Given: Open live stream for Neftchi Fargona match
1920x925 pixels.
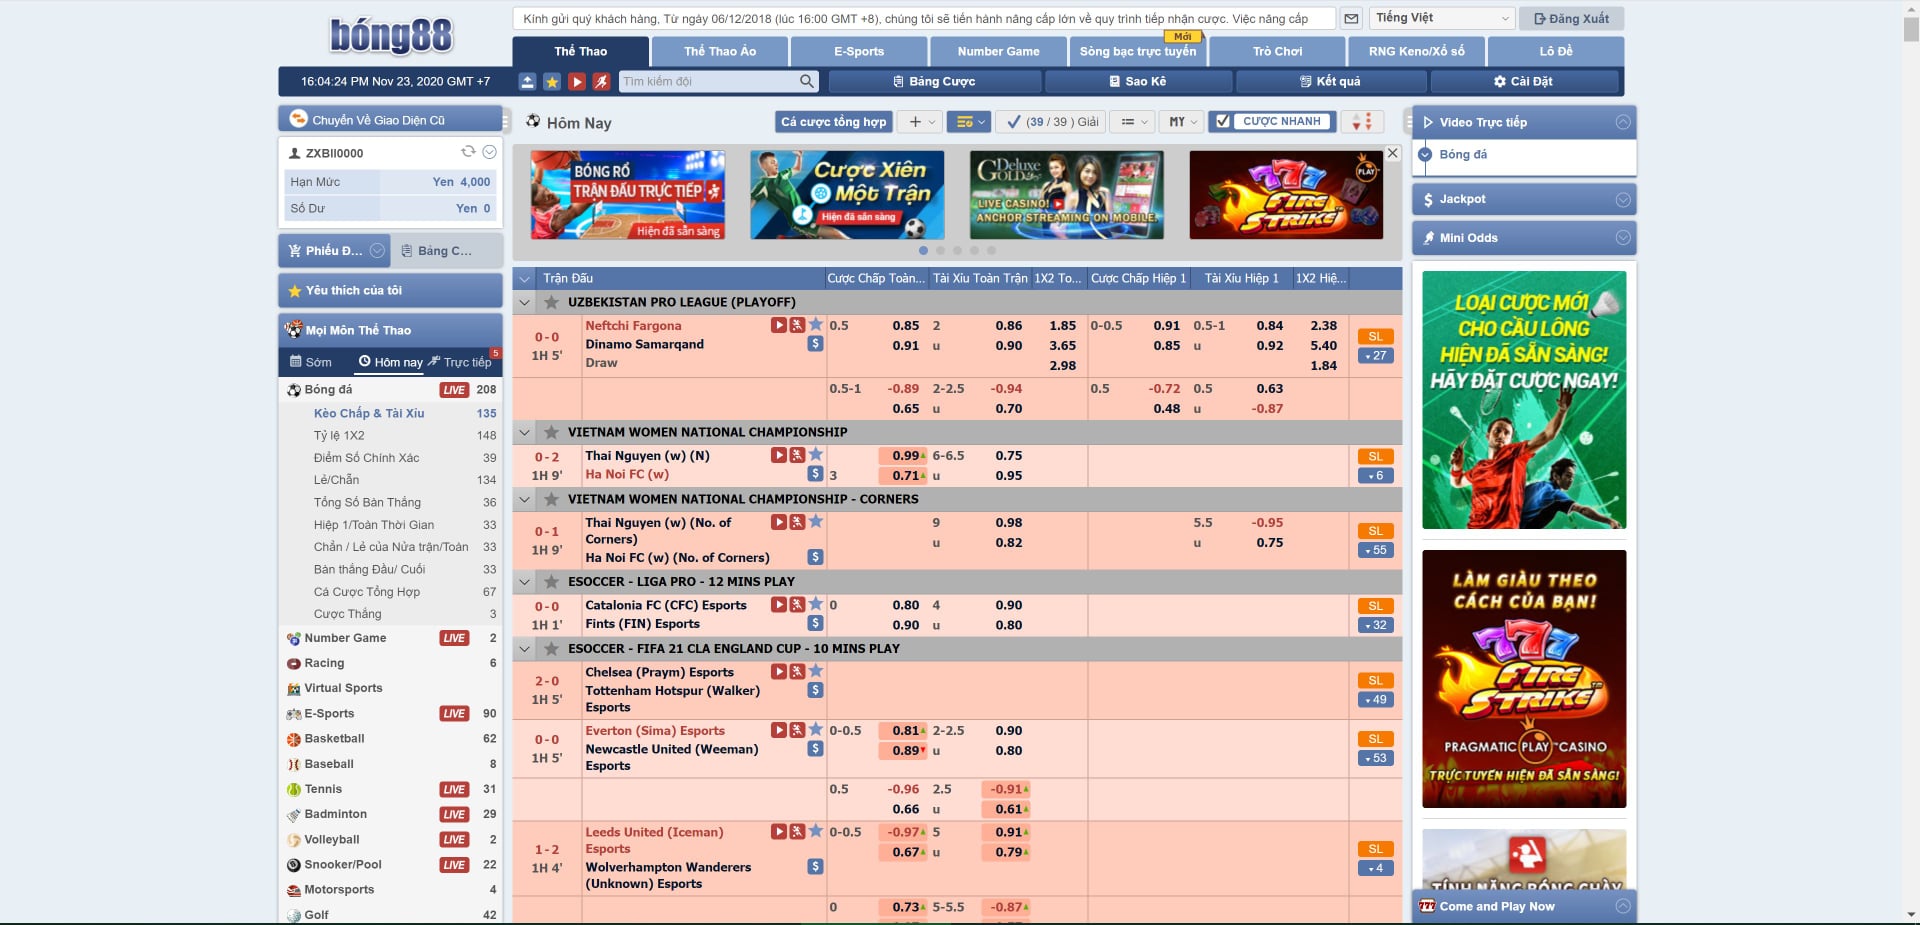Looking at the screenshot, I should click(x=778, y=325).
